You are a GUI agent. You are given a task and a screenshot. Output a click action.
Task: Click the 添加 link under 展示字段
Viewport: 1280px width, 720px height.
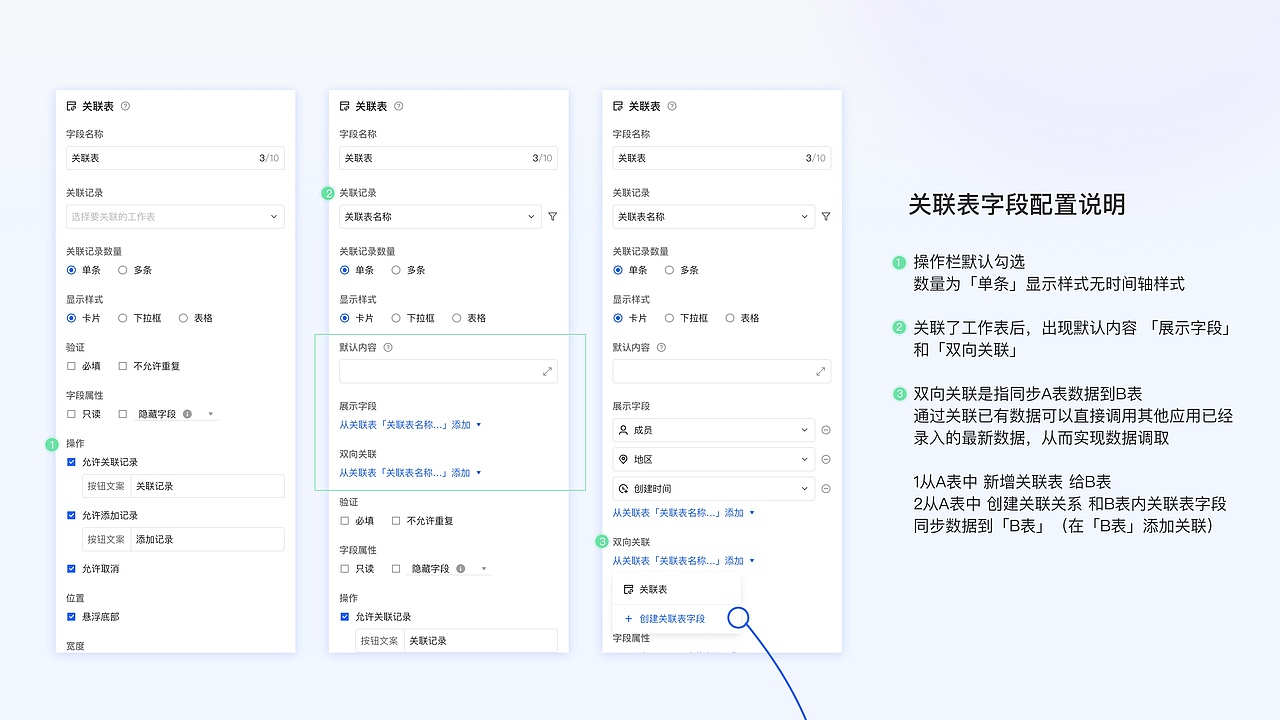(735, 512)
